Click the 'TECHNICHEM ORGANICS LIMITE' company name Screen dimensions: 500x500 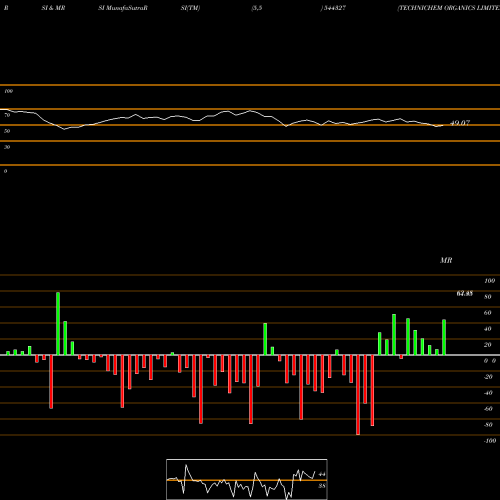tap(449, 8)
